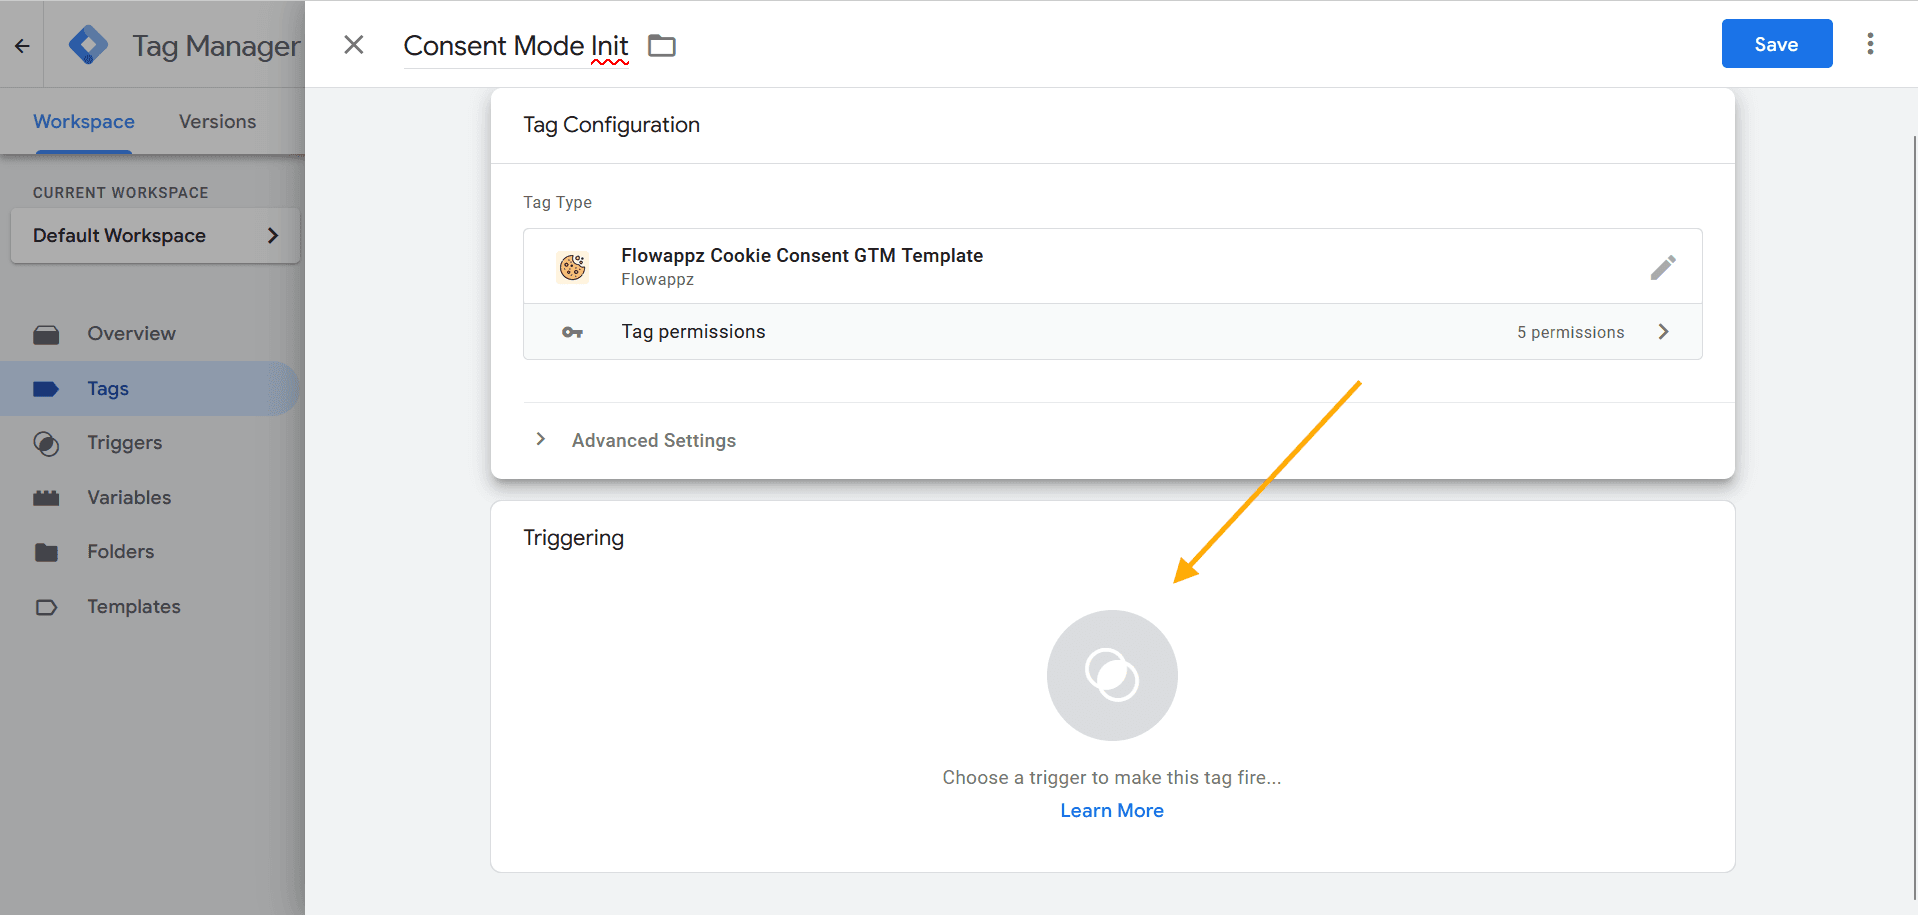Click the folder icon next to tag name
The image size is (1918, 915).
click(x=662, y=46)
